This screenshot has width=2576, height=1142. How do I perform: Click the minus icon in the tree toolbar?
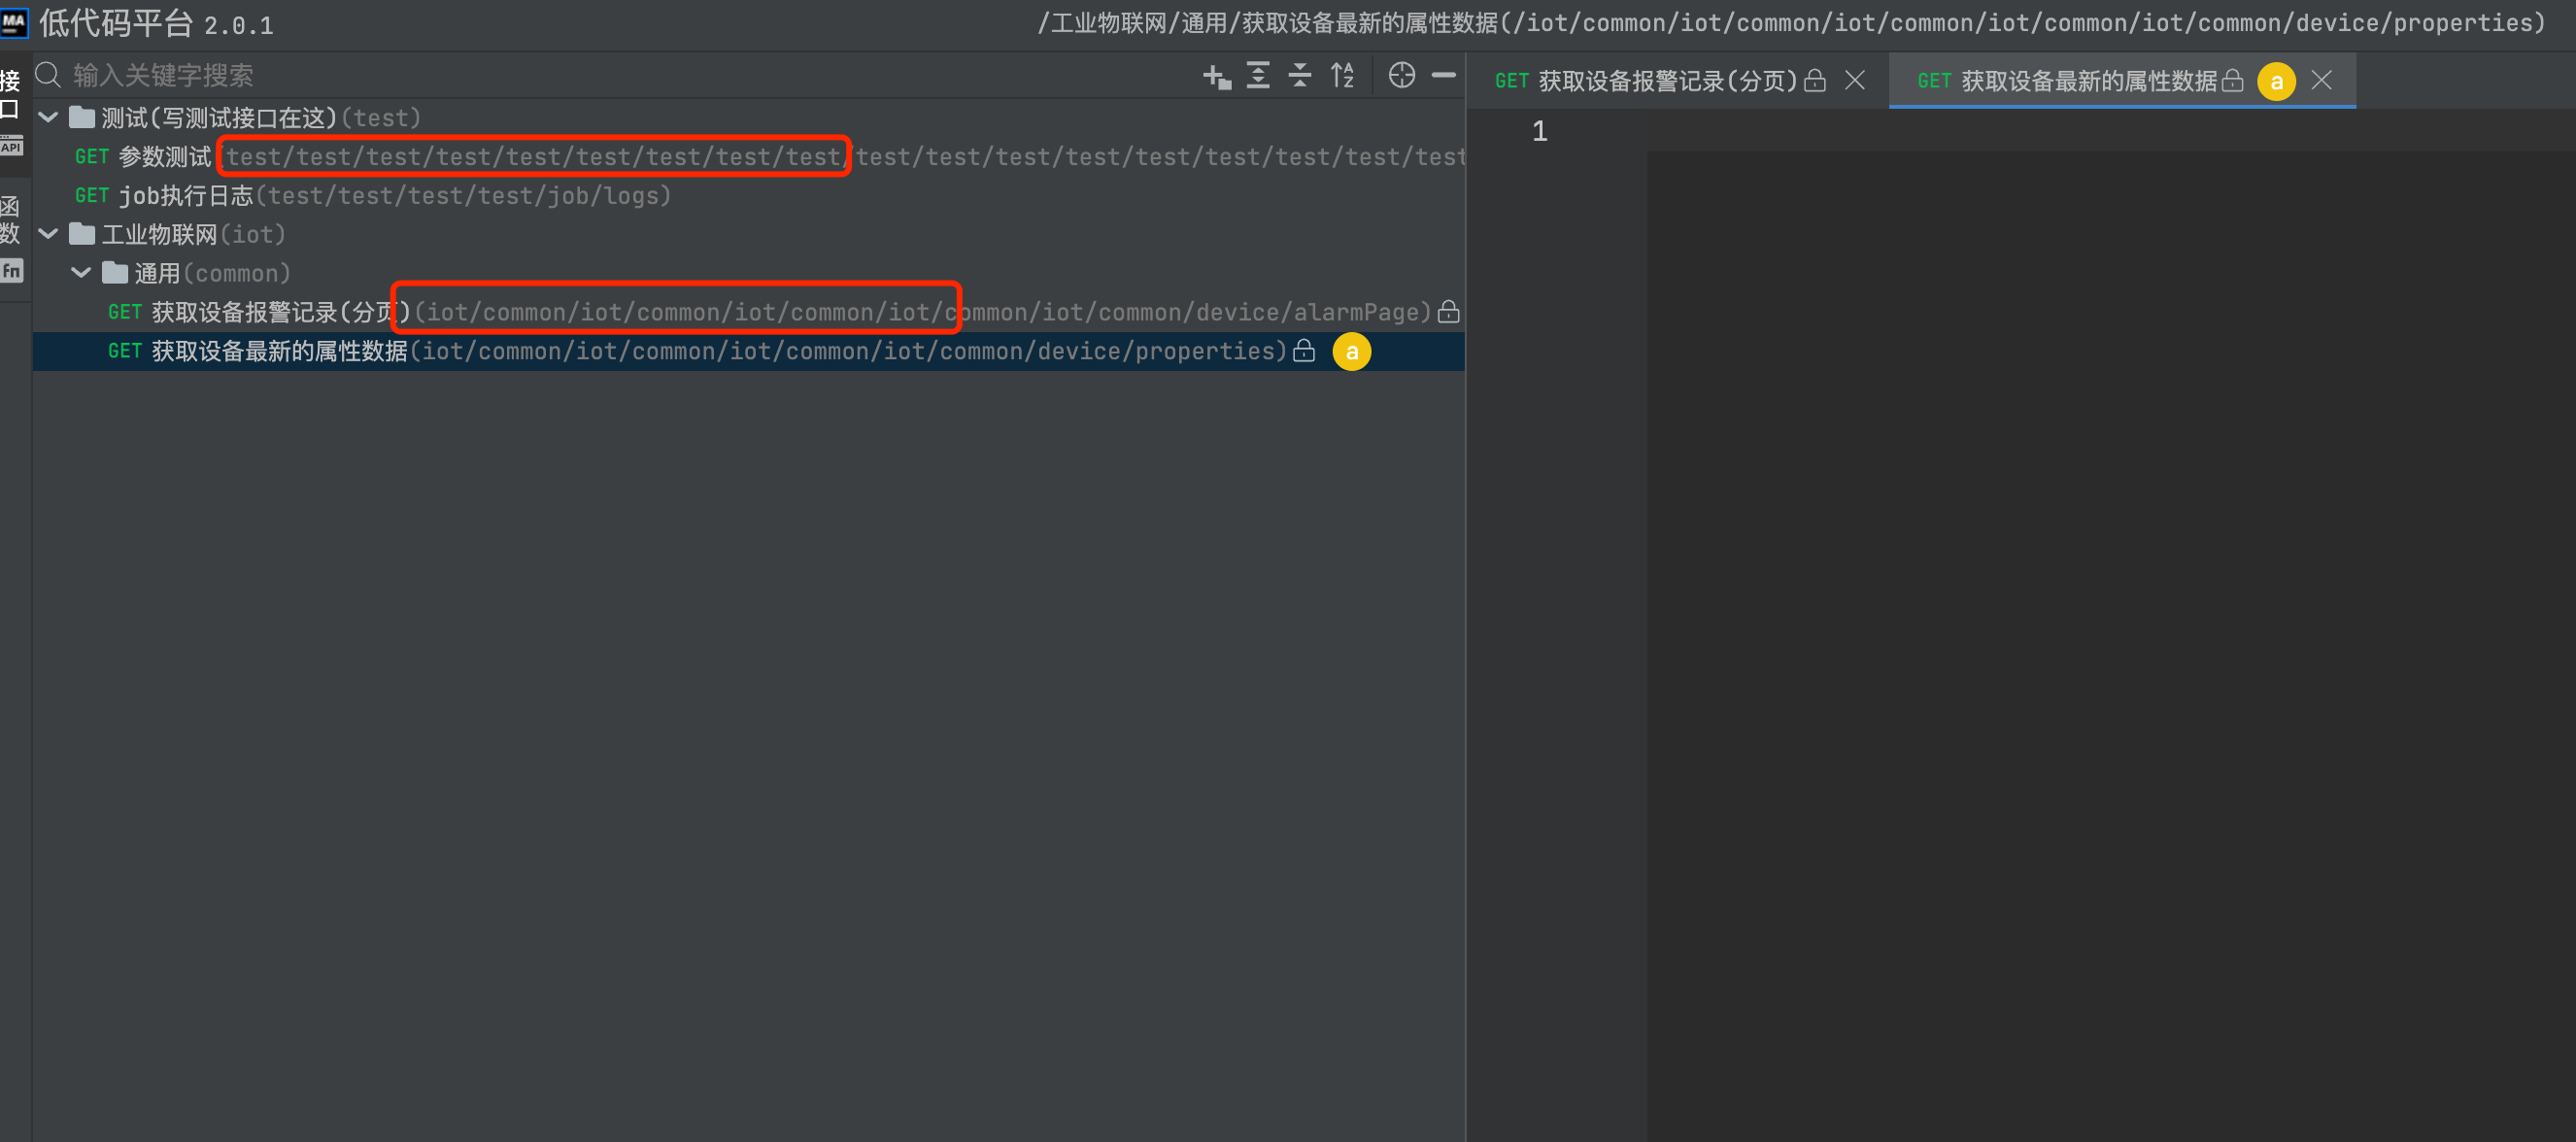[1444, 75]
